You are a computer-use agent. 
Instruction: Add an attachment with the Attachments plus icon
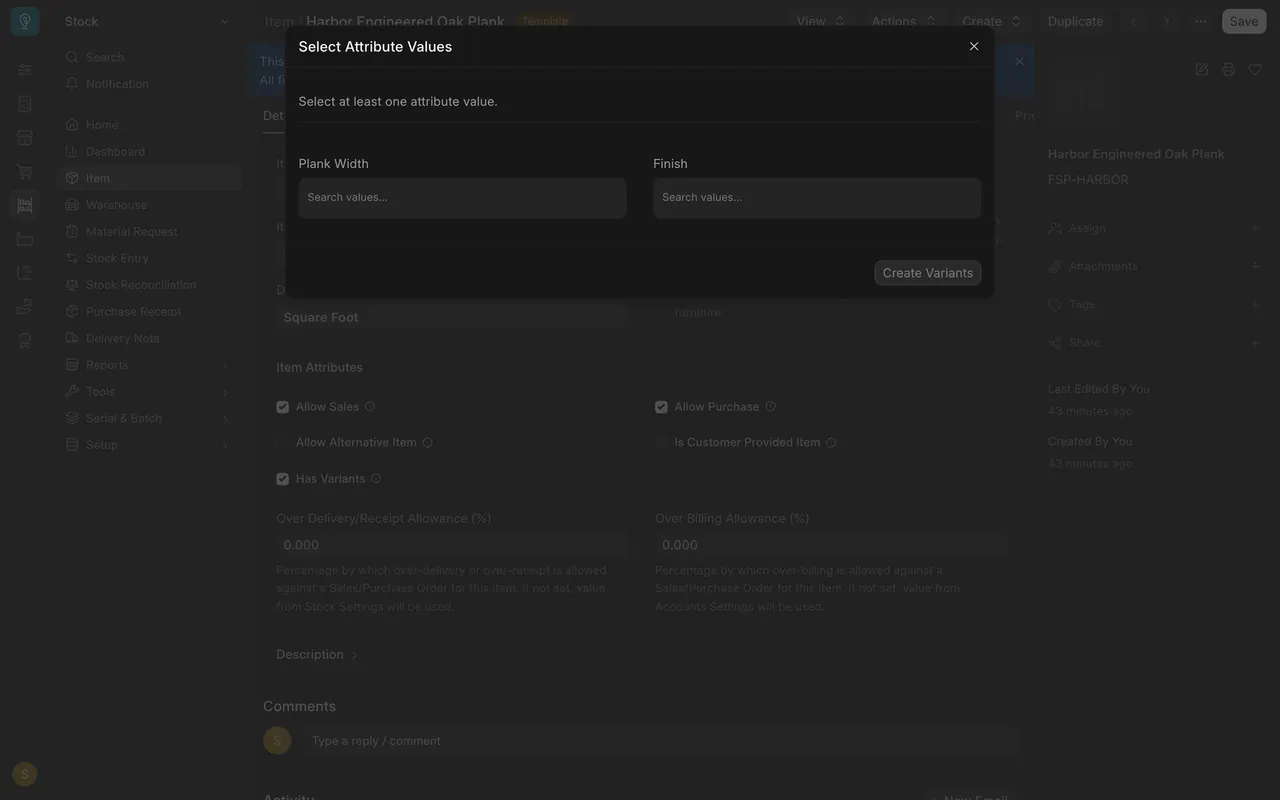point(1255,266)
